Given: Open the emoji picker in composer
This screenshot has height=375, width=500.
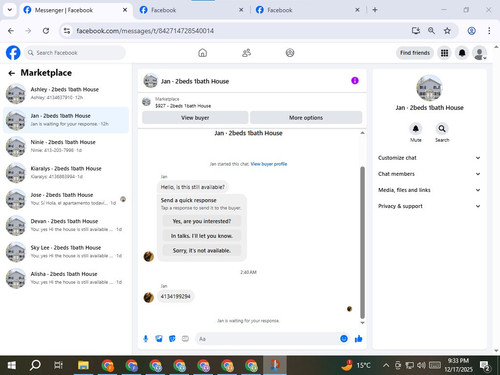Looking at the screenshot, I should (344, 339).
